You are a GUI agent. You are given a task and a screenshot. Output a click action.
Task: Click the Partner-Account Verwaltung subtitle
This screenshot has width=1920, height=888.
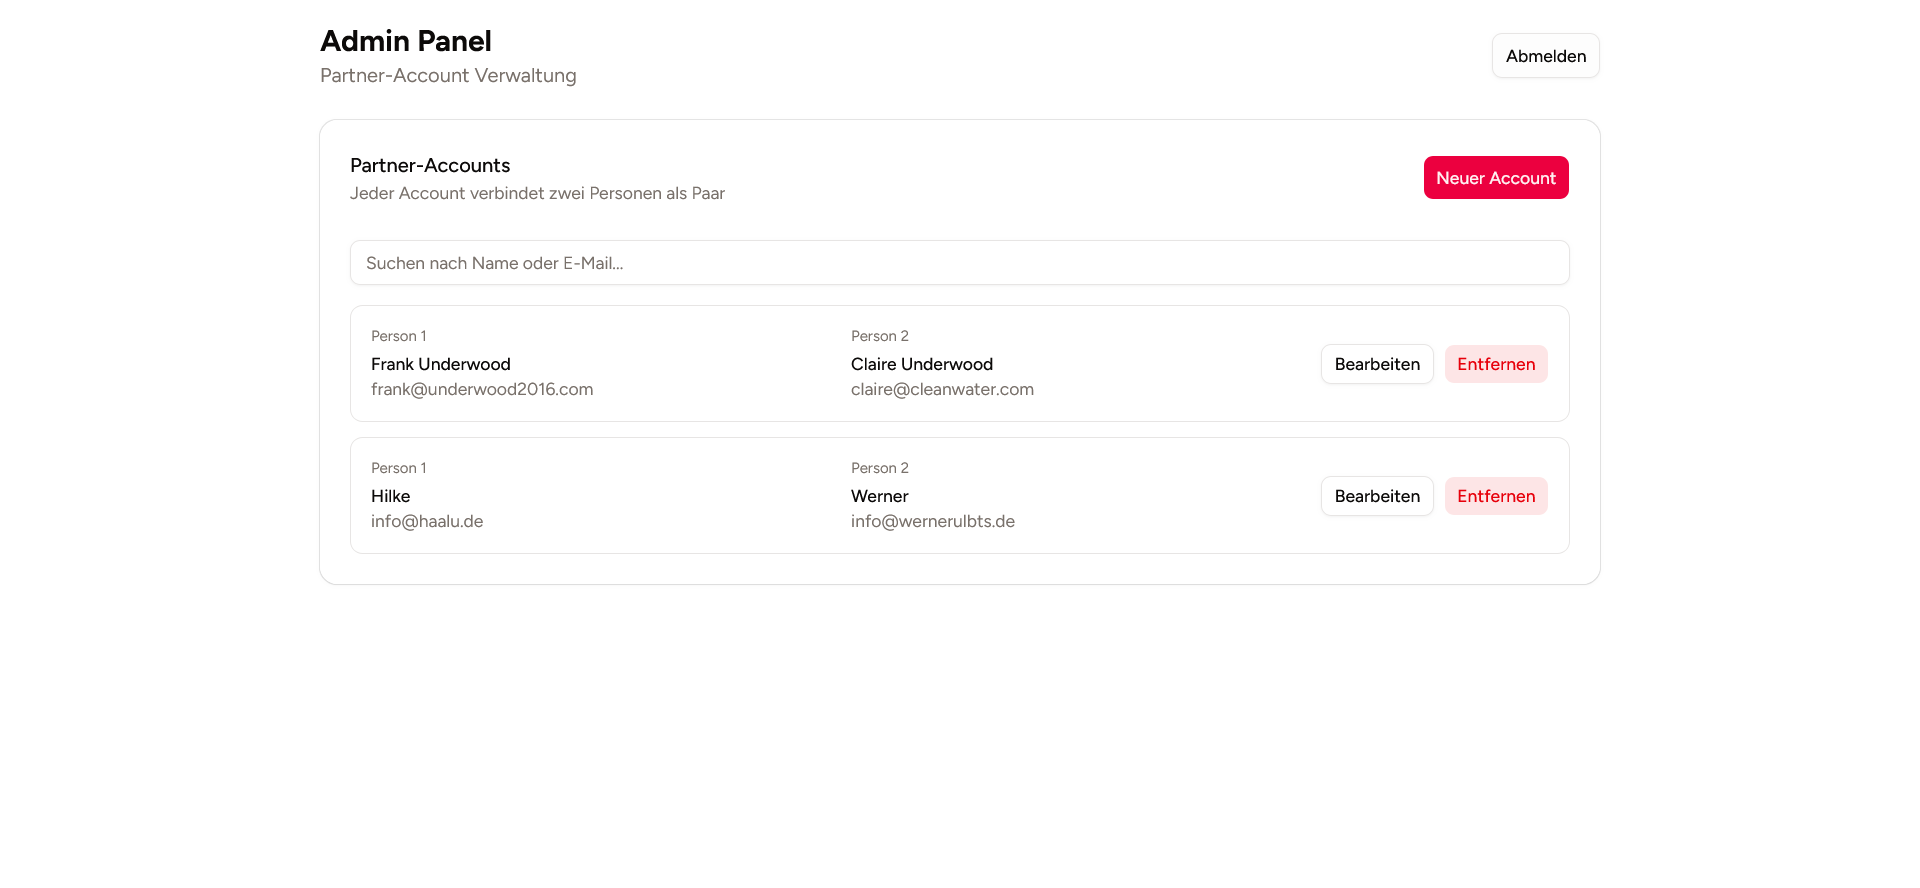click(447, 75)
